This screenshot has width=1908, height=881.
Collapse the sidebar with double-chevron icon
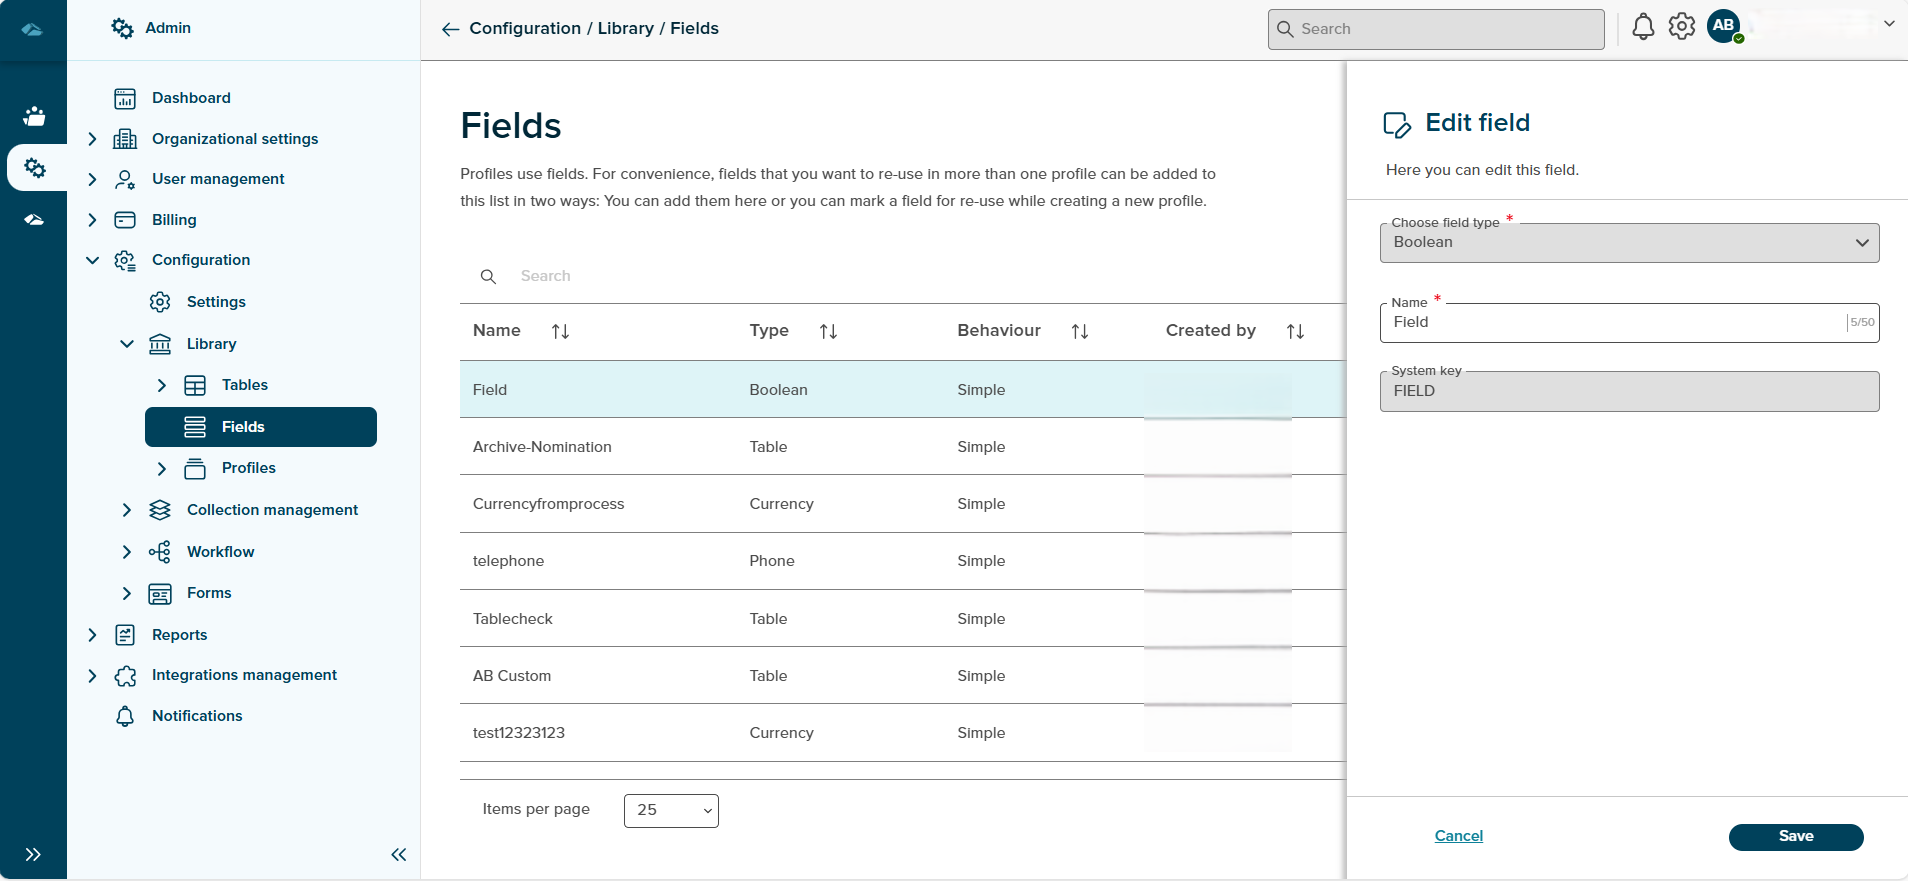pos(398,854)
